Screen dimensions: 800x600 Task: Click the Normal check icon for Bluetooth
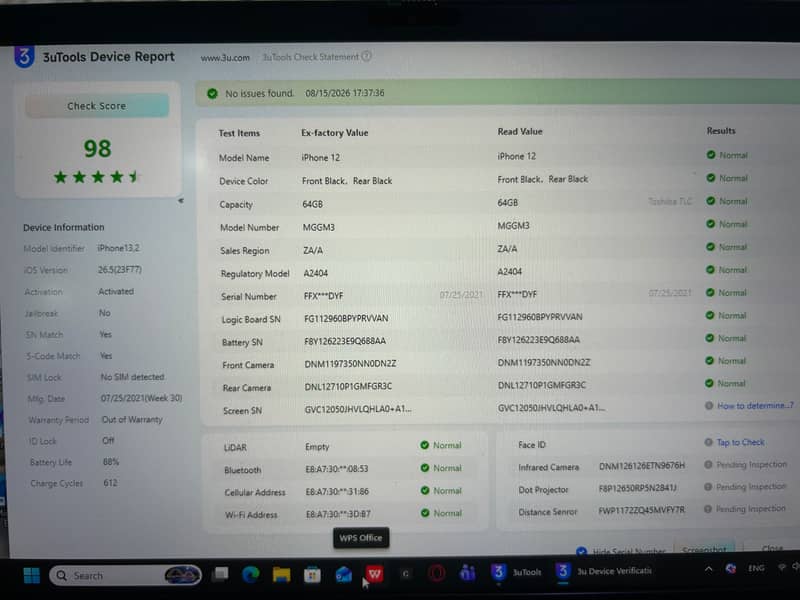(x=424, y=468)
